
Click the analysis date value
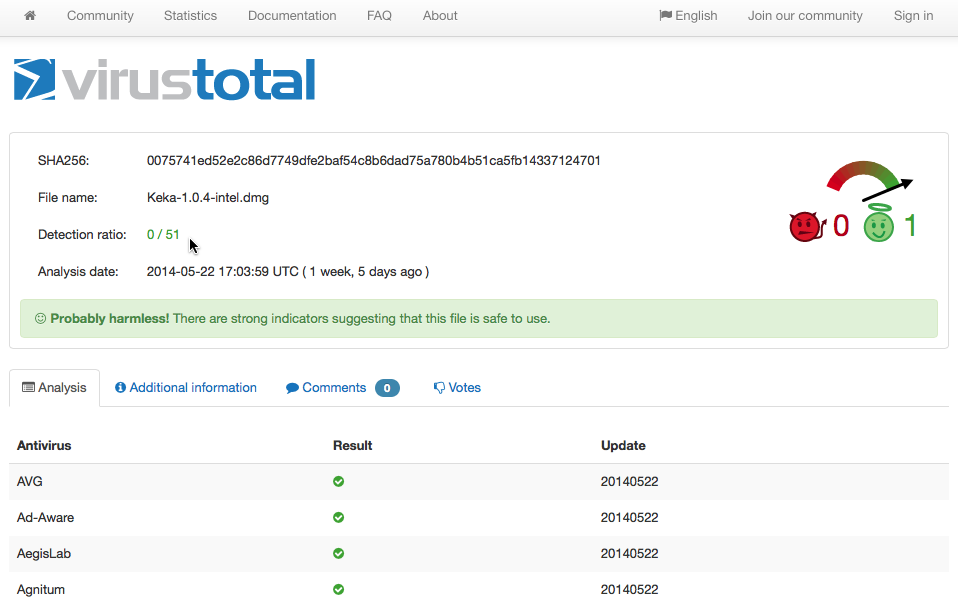[x=288, y=272]
